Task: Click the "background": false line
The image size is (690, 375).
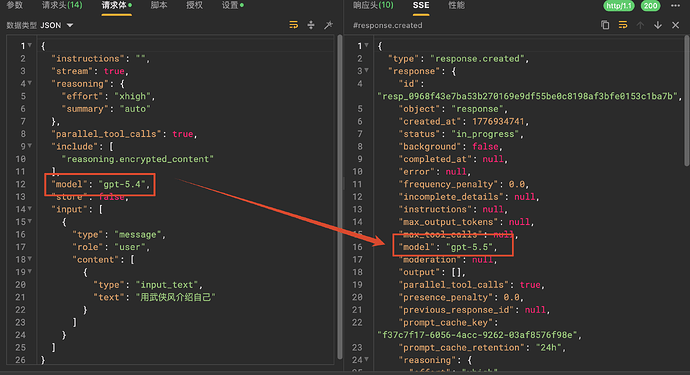Action: click(x=451, y=147)
